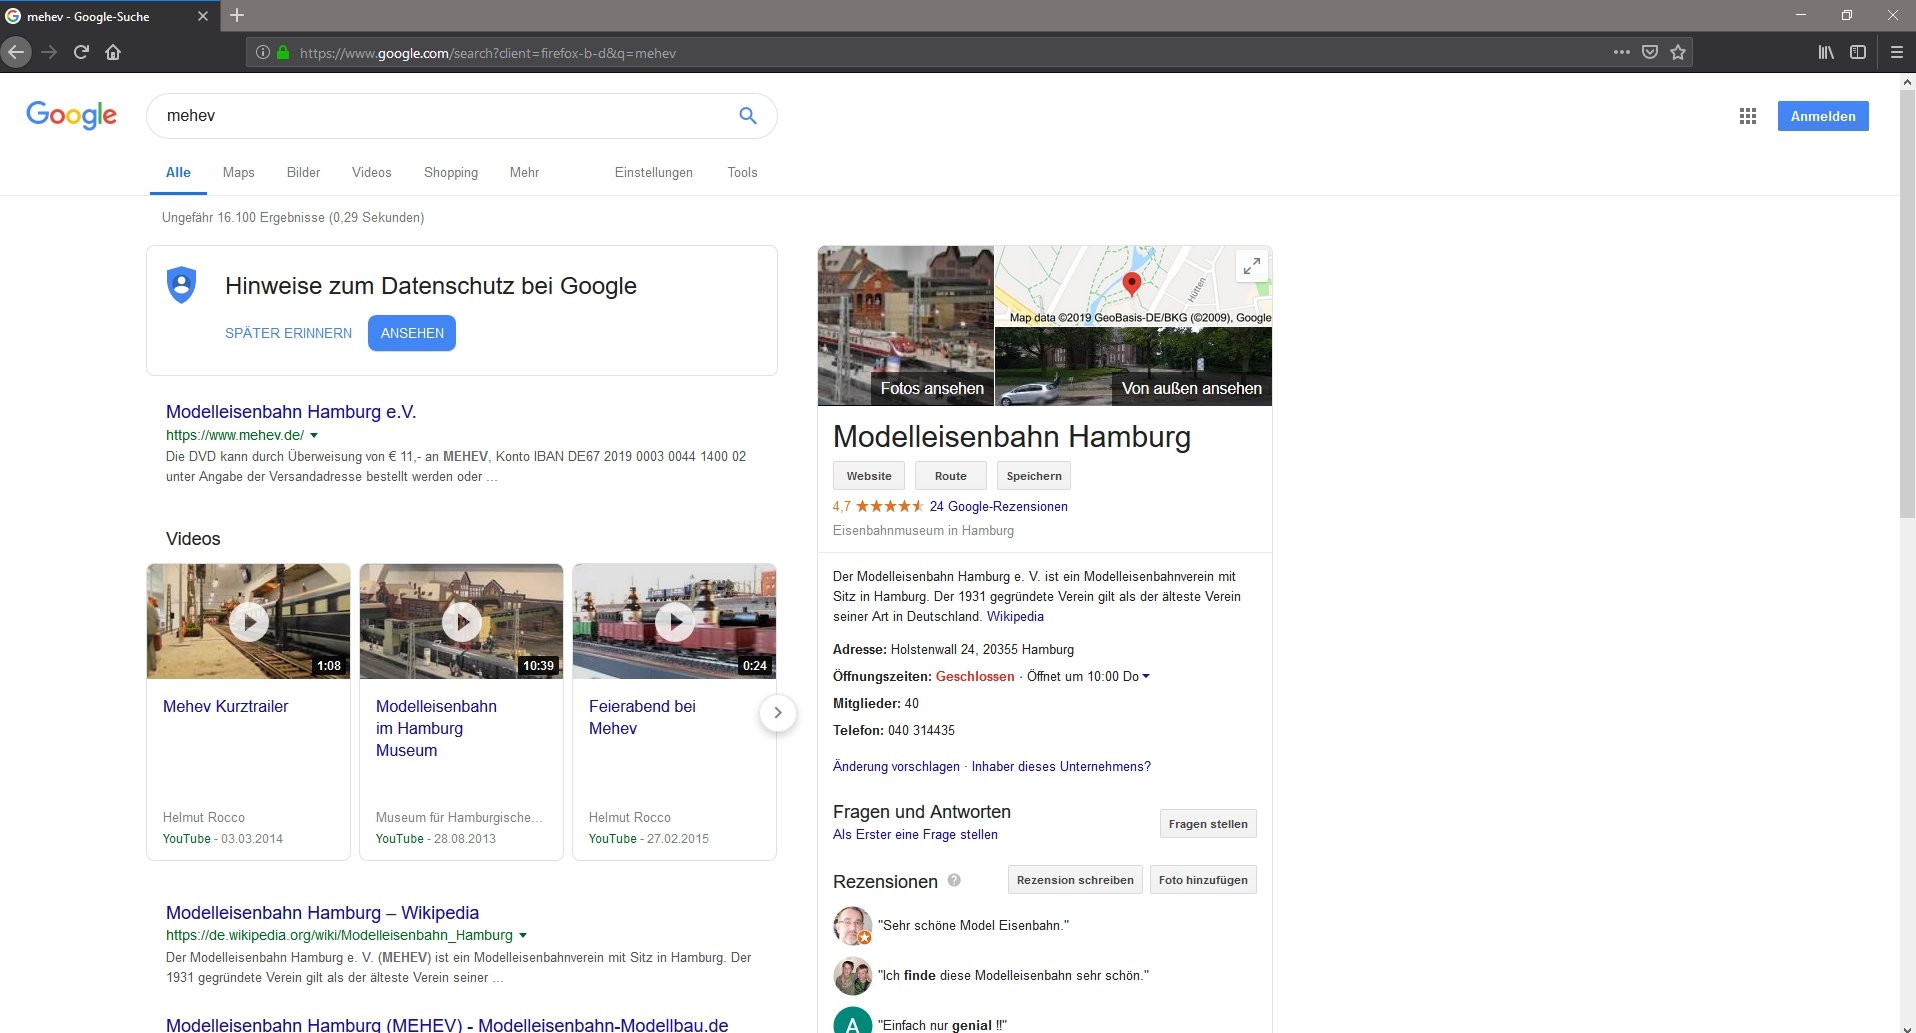
Task: Show the Firefox library icon
Action: pyautogui.click(x=1826, y=52)
